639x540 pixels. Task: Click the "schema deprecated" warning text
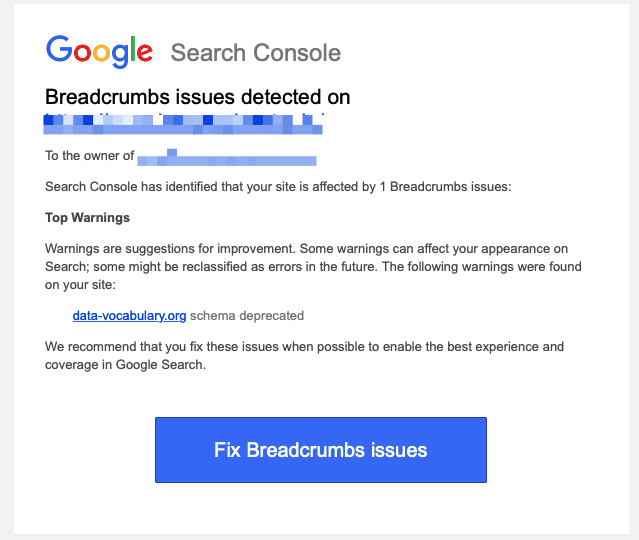click(x=247, y=316)
